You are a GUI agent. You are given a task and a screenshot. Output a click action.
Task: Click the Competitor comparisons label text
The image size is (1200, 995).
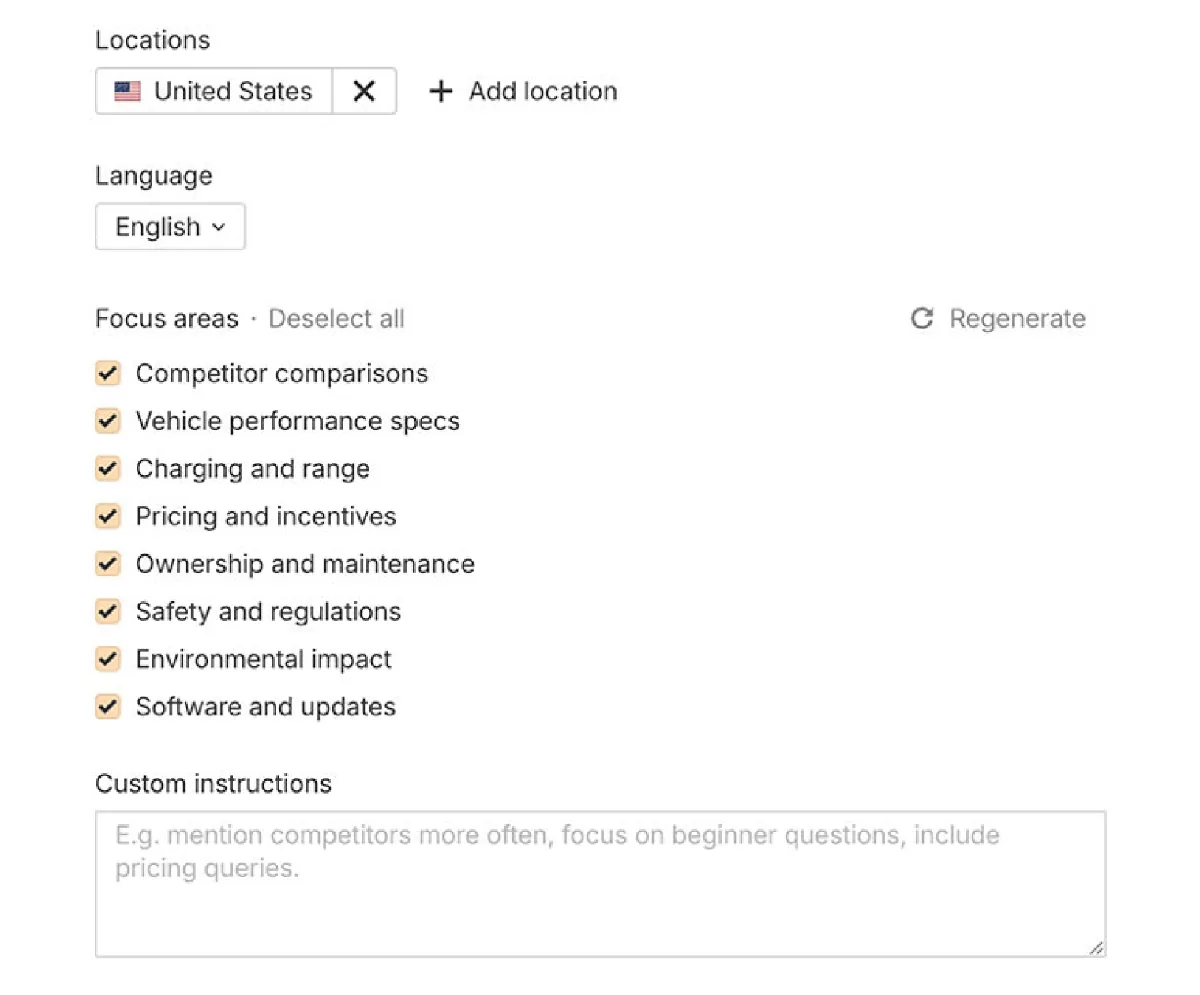point(282,374)
